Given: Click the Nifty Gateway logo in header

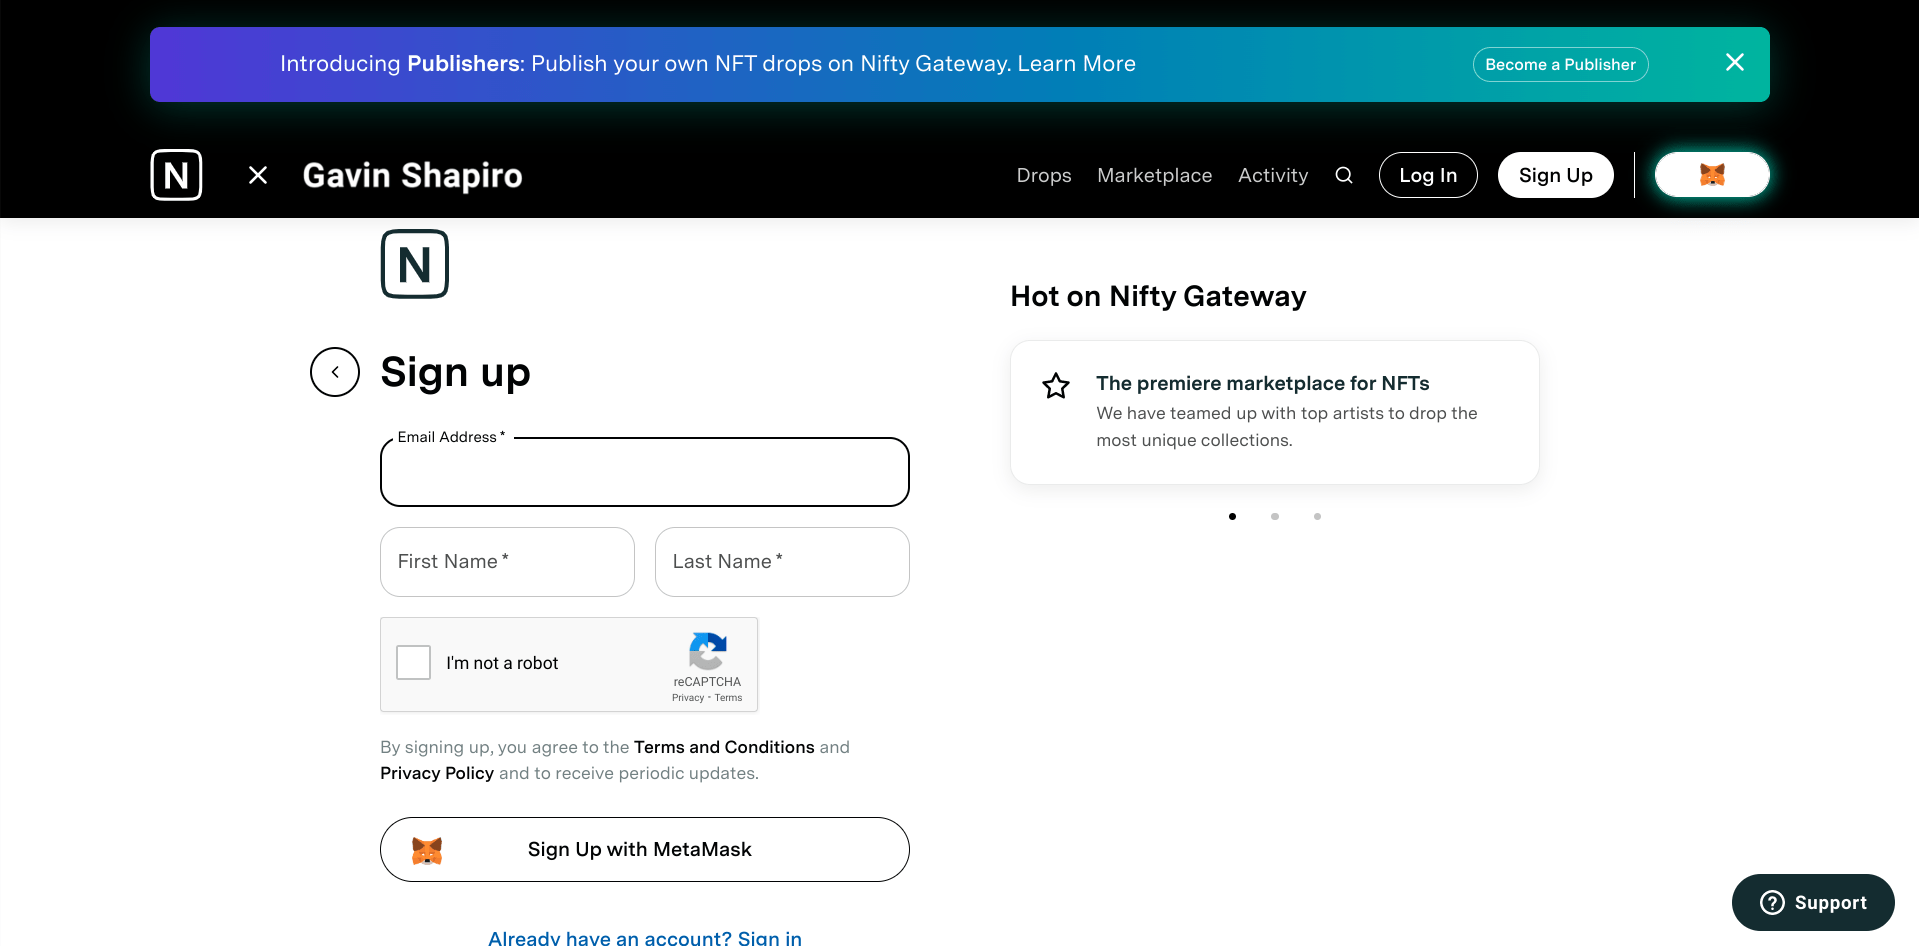Looking at the screenshot, I should (176, 175).
